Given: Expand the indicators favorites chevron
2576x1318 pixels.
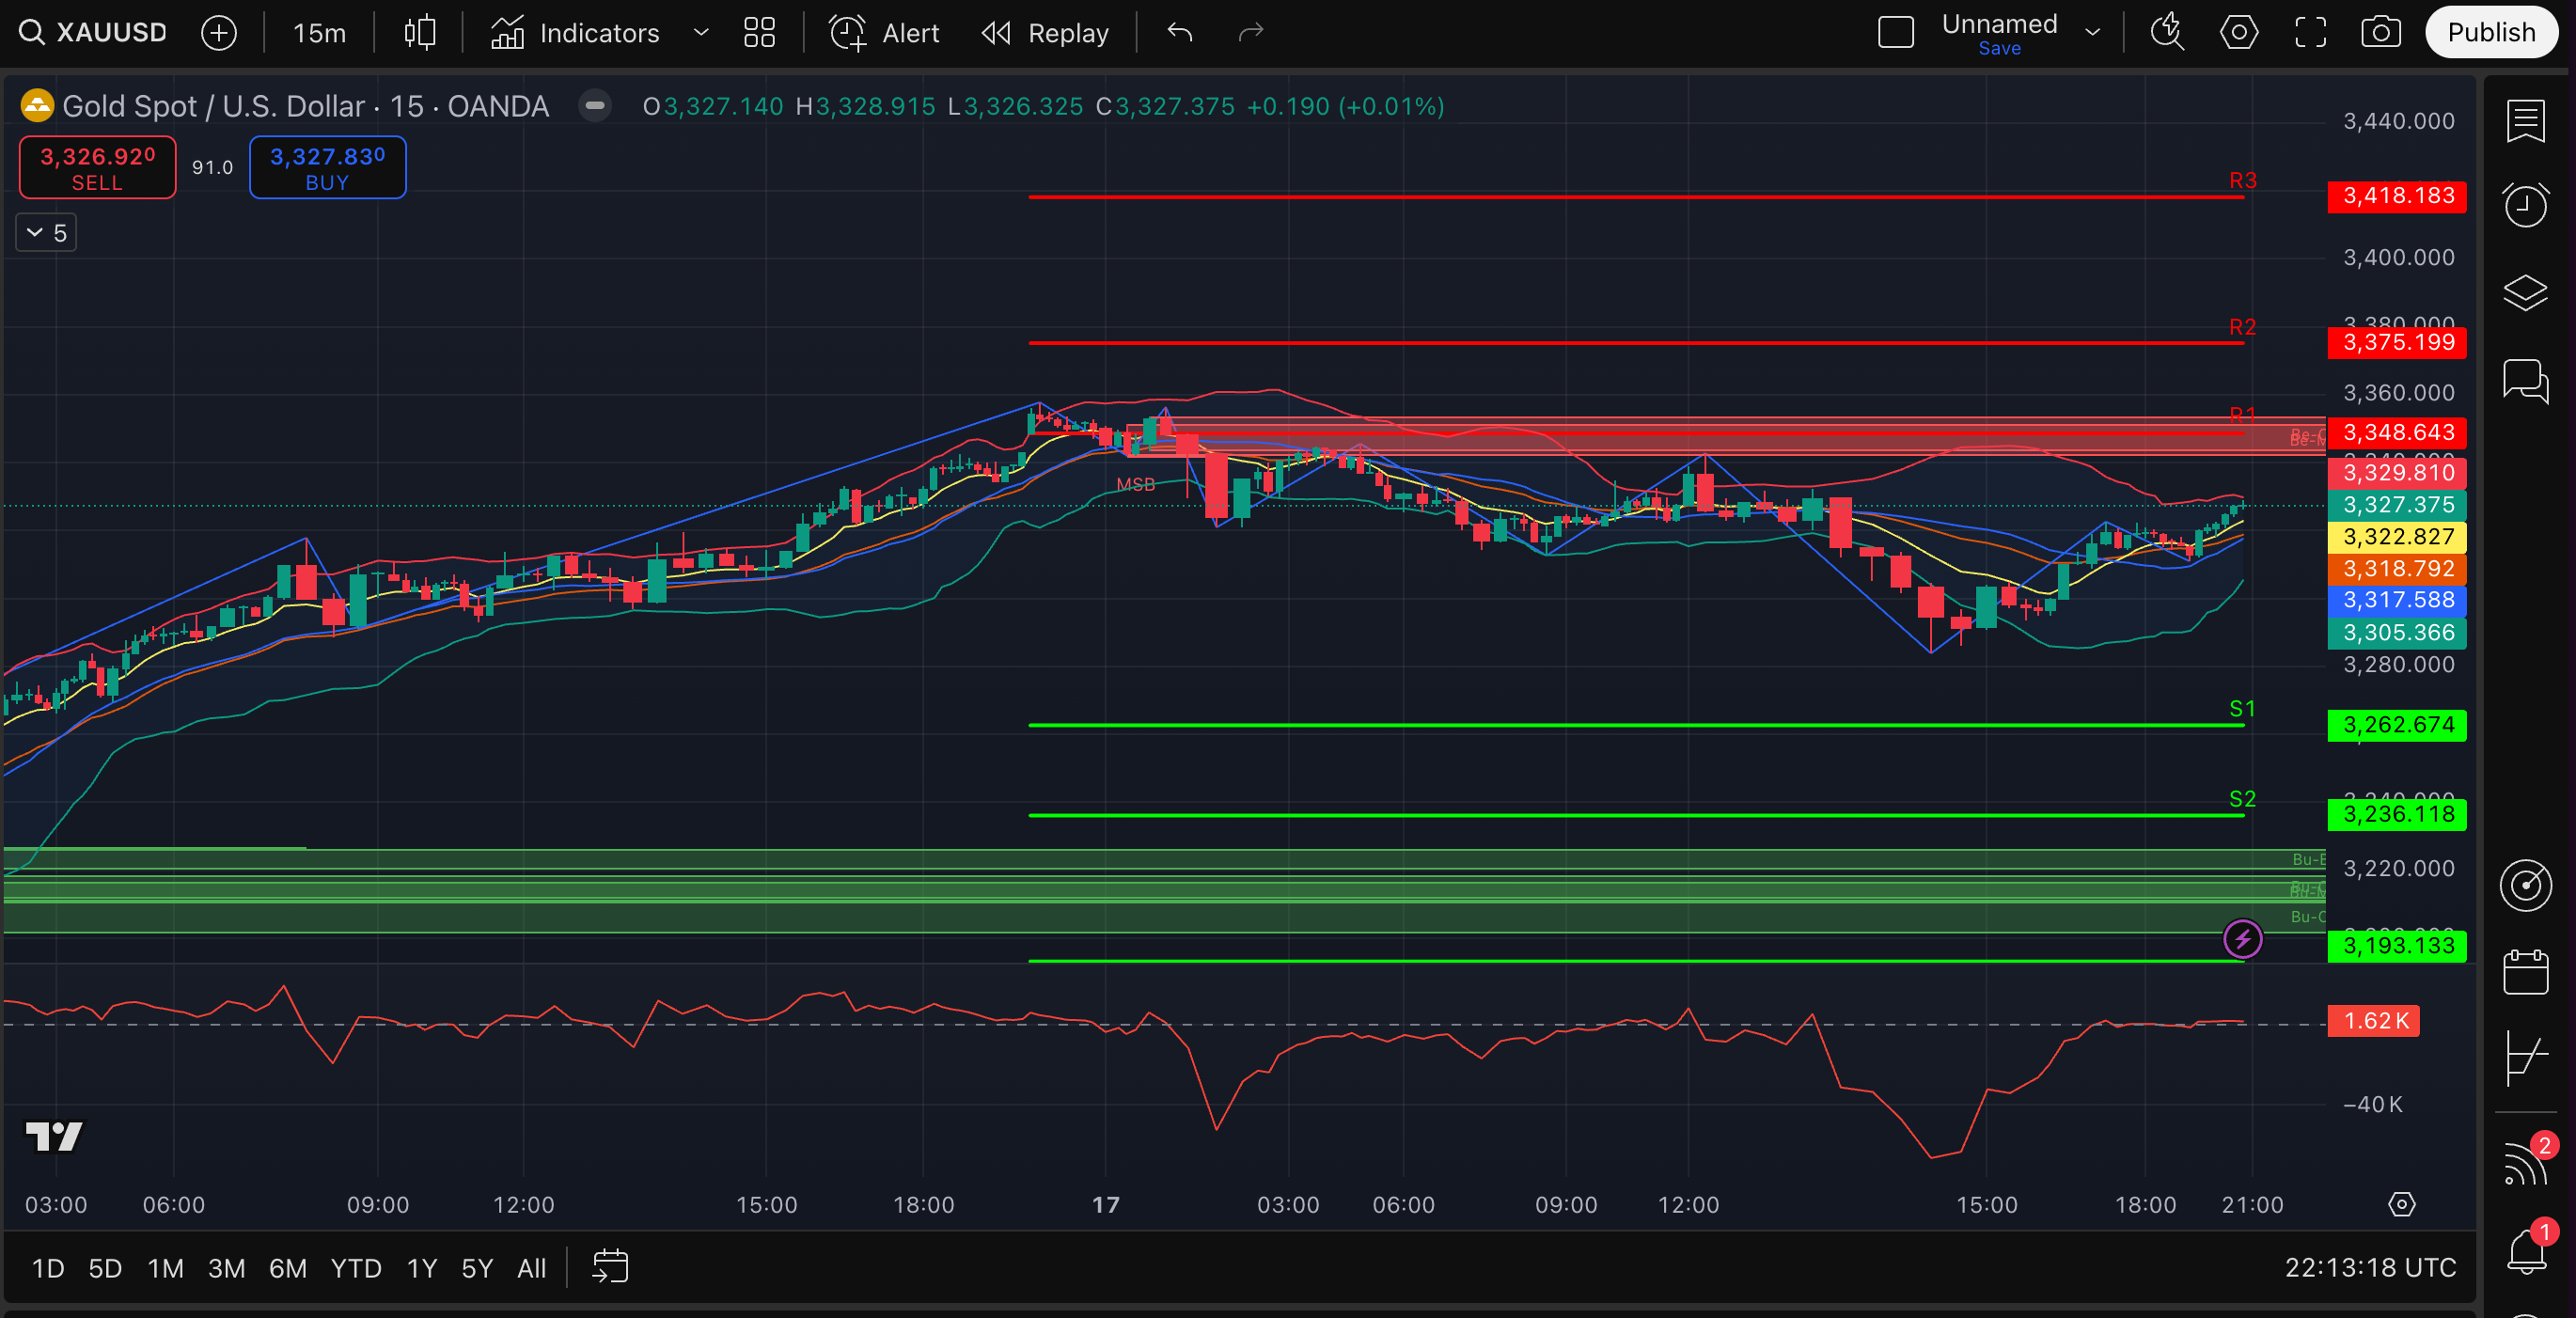Looking at the screenshot, I should [x=701, y=33].
